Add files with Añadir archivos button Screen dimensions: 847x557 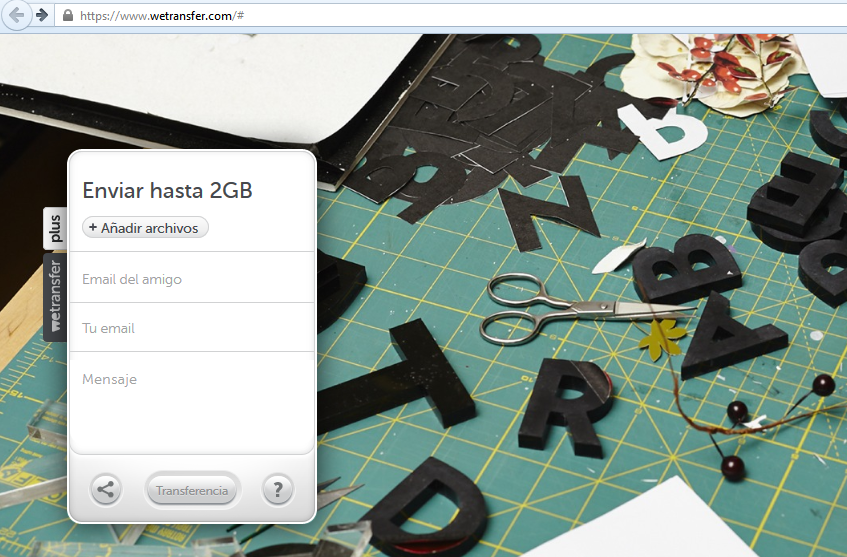[x=145, y=228]
